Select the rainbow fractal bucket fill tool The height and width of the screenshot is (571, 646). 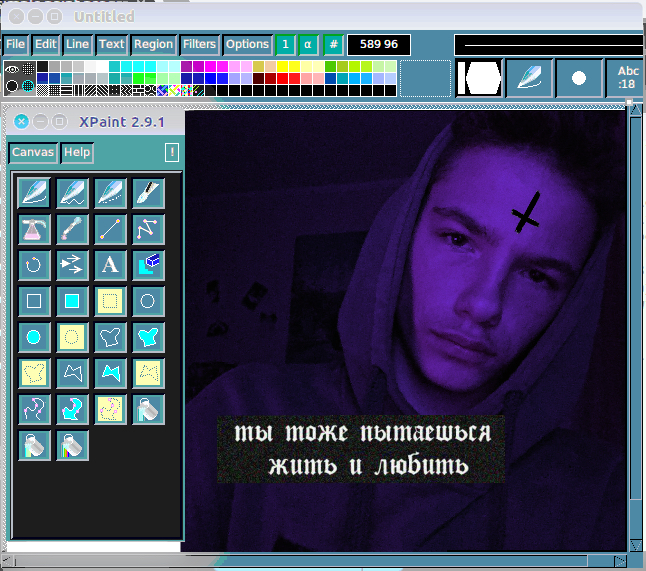72,446
